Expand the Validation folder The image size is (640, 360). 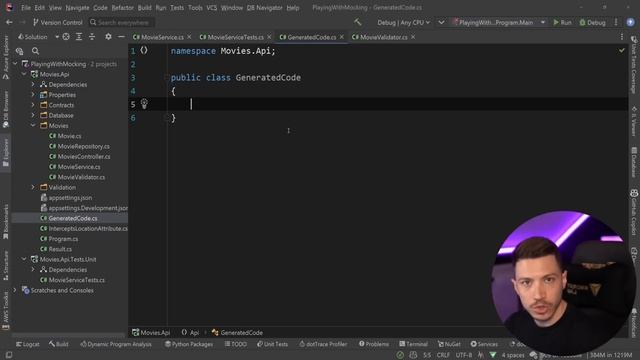33,187
